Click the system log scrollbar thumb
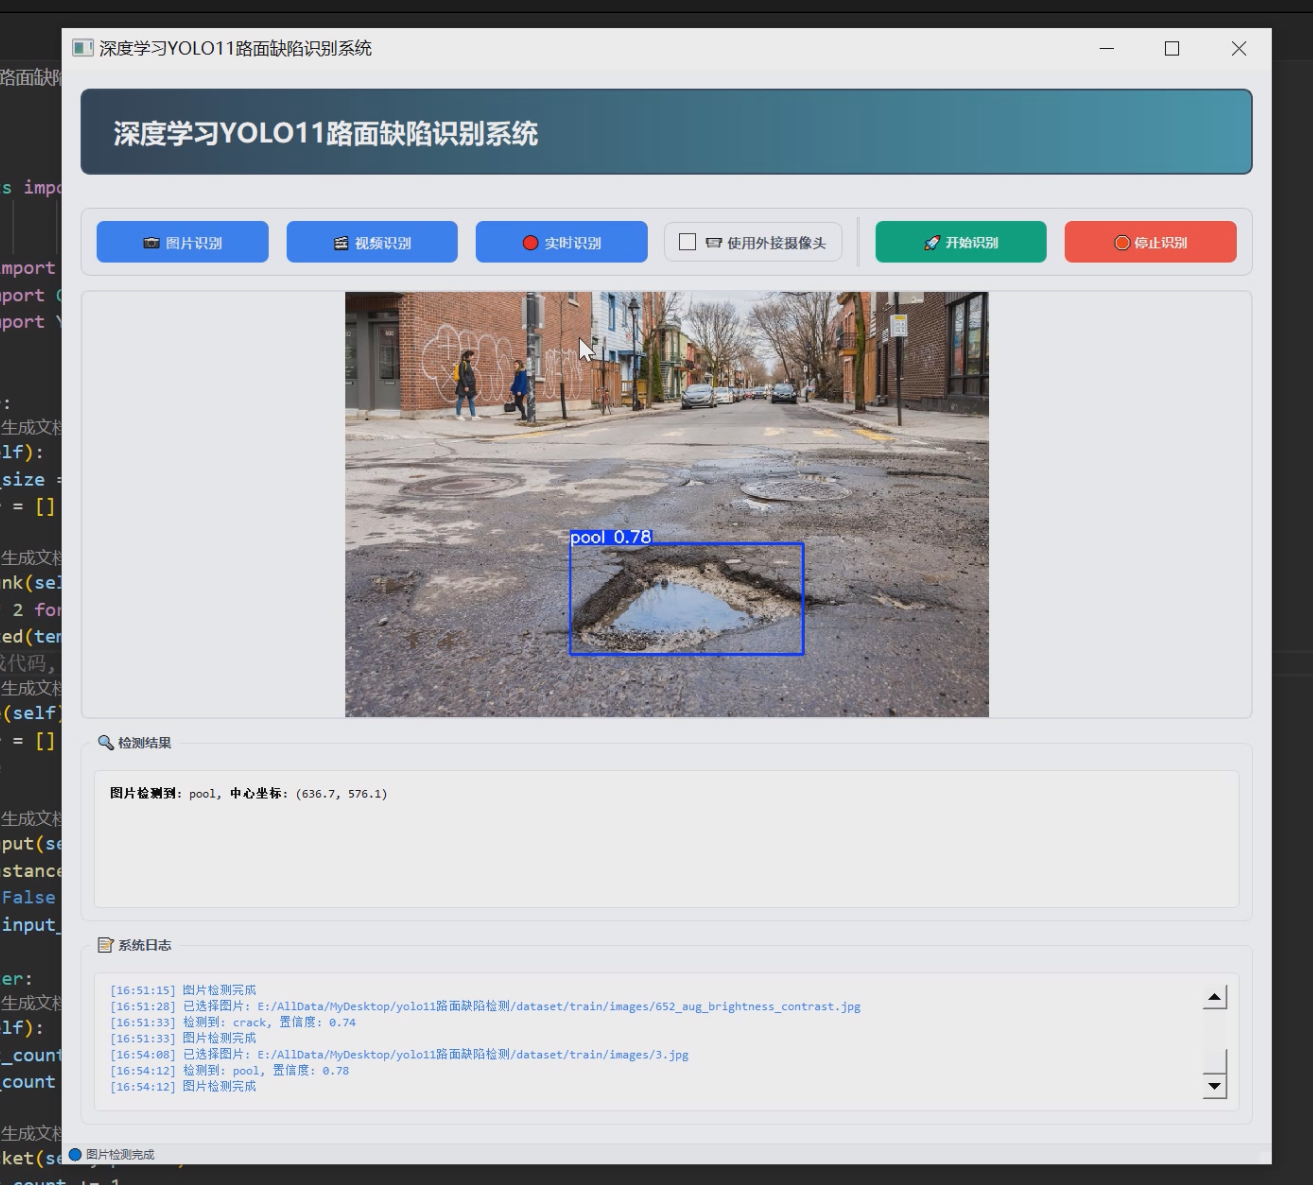 [1214, 1062]
